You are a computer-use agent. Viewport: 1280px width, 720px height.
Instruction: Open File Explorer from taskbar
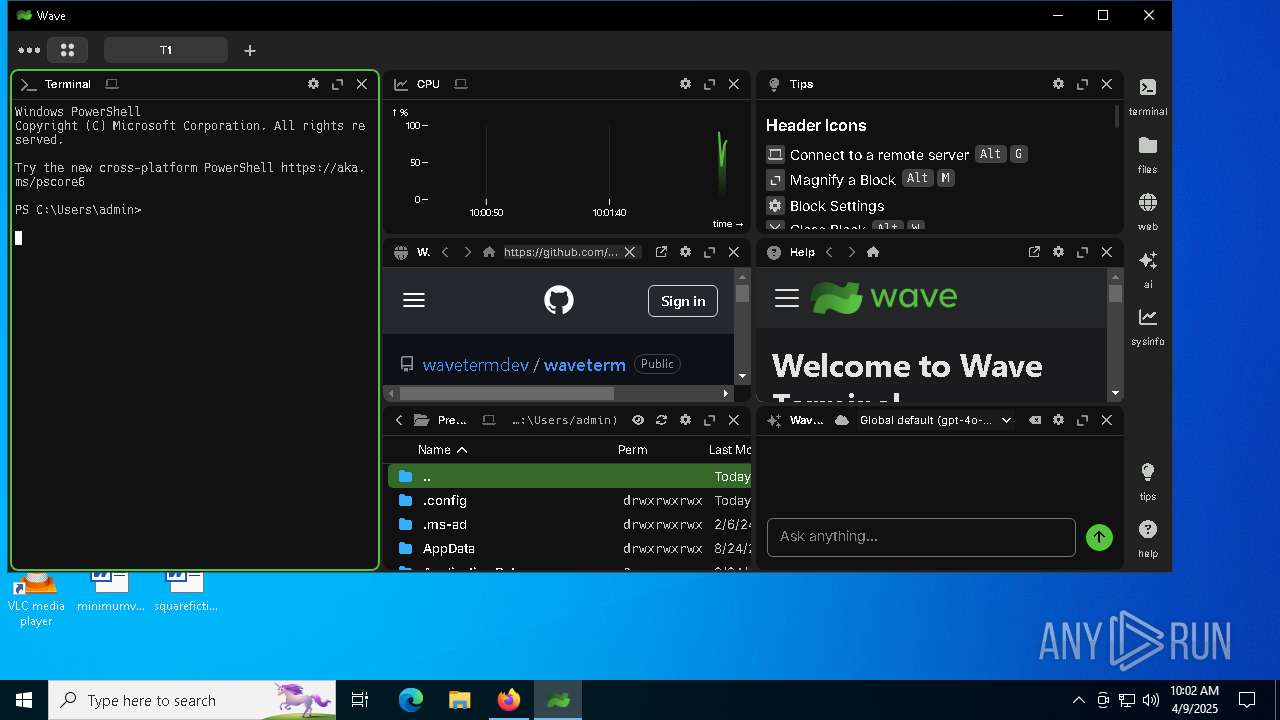[x=460, y=700]
